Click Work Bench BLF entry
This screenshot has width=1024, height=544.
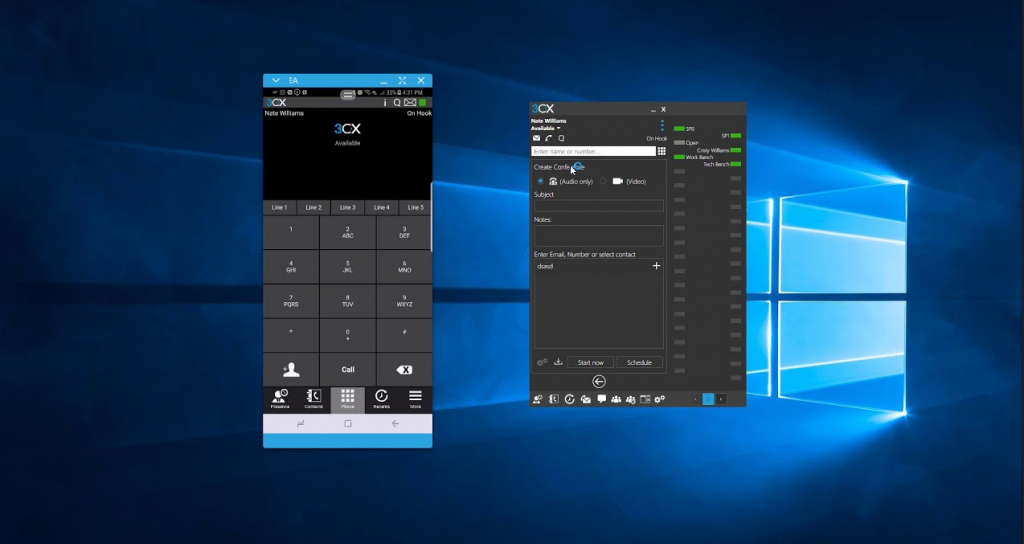pyautogui.click(x=694, y=157)
